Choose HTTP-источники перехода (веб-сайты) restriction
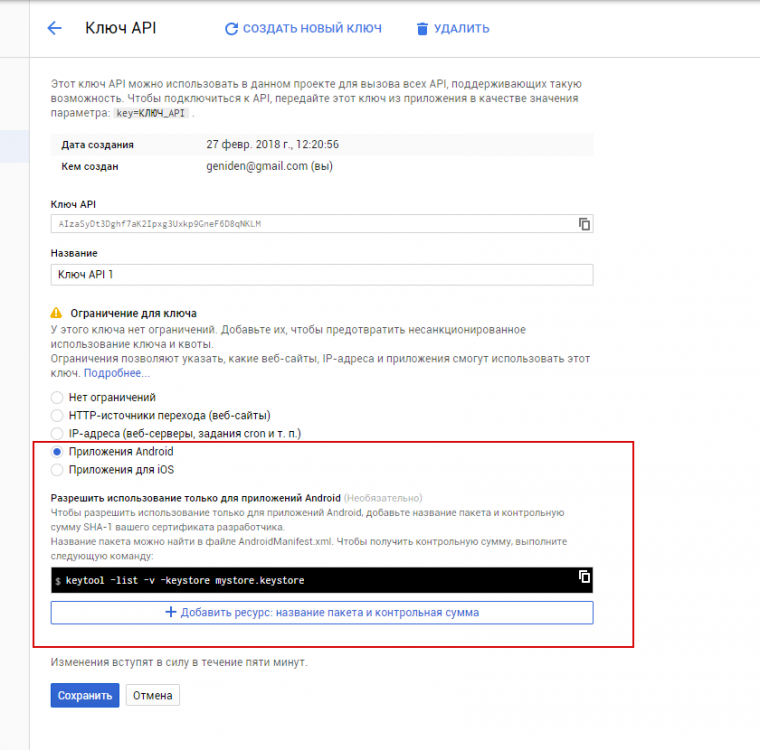760x750 pixels. (57, 415)
